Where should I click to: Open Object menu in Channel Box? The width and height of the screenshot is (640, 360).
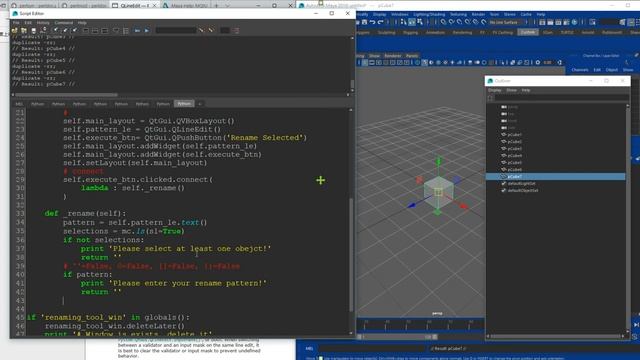611,70
